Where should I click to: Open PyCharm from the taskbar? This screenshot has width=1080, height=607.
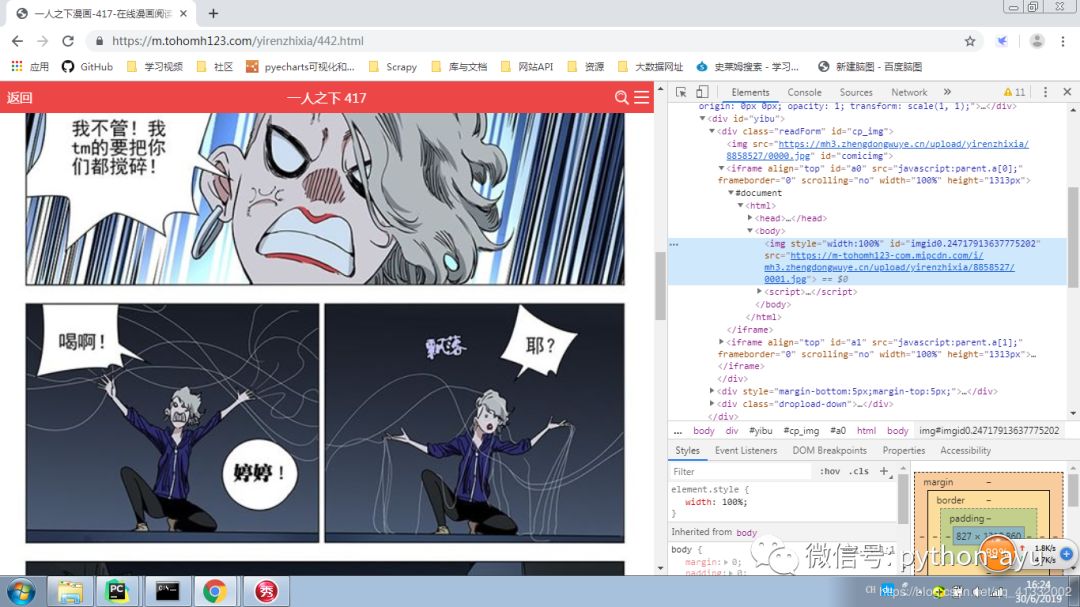pyautogui.click(x=117, y=592)
